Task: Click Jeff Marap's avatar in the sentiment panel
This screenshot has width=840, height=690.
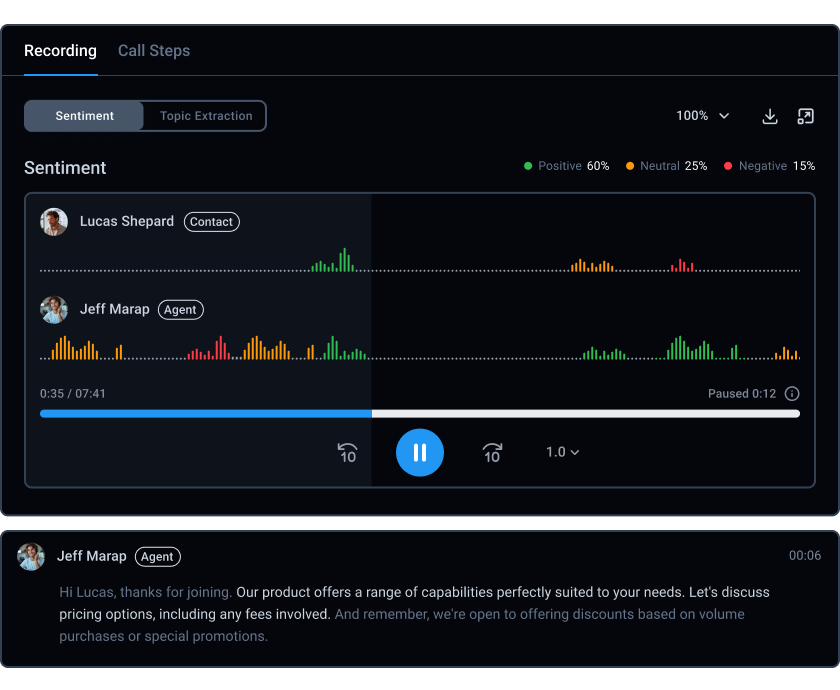Action: (x=54, y=309)
